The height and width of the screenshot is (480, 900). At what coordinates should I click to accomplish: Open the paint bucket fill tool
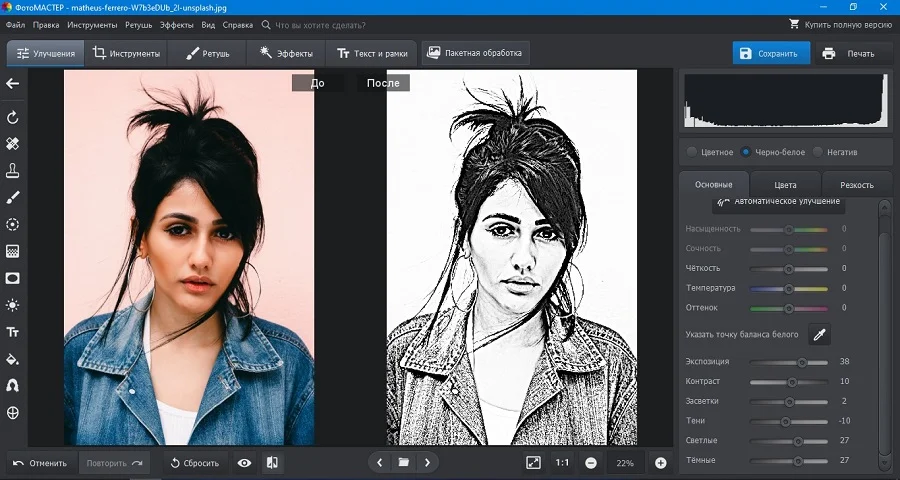click(13, 359)
